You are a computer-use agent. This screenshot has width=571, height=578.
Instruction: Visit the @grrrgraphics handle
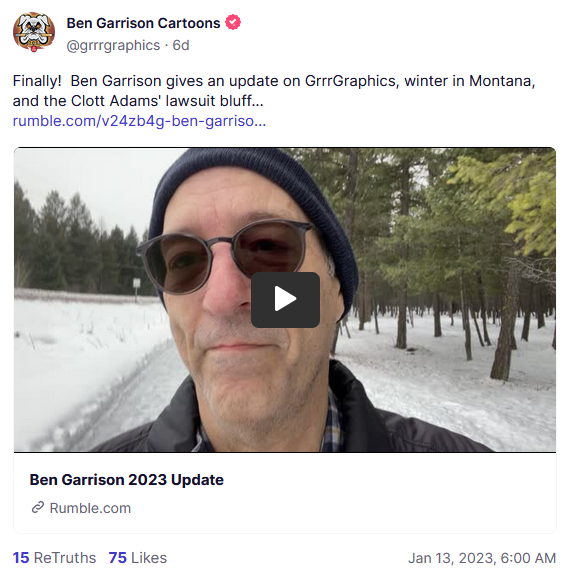point(113,45)
